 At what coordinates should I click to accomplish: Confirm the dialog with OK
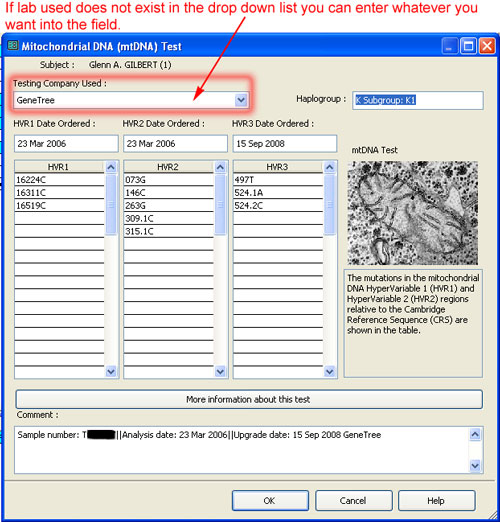point(270,500)
